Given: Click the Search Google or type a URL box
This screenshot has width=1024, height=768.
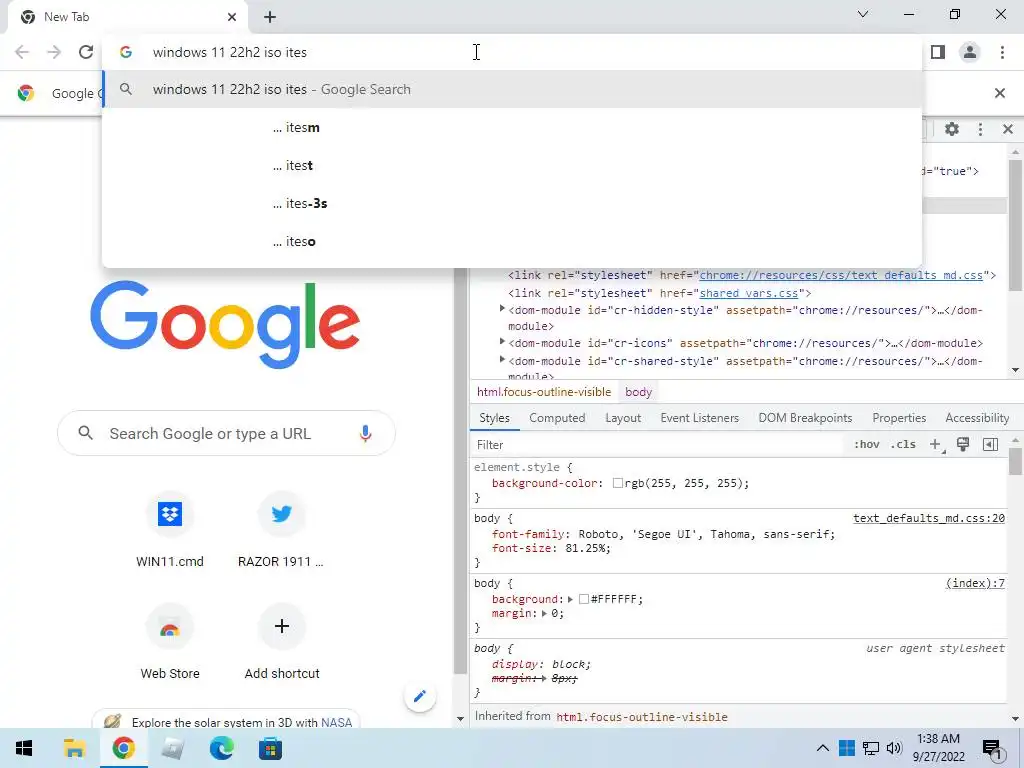Looking at the screenshot, I should [x=226, y=433].
